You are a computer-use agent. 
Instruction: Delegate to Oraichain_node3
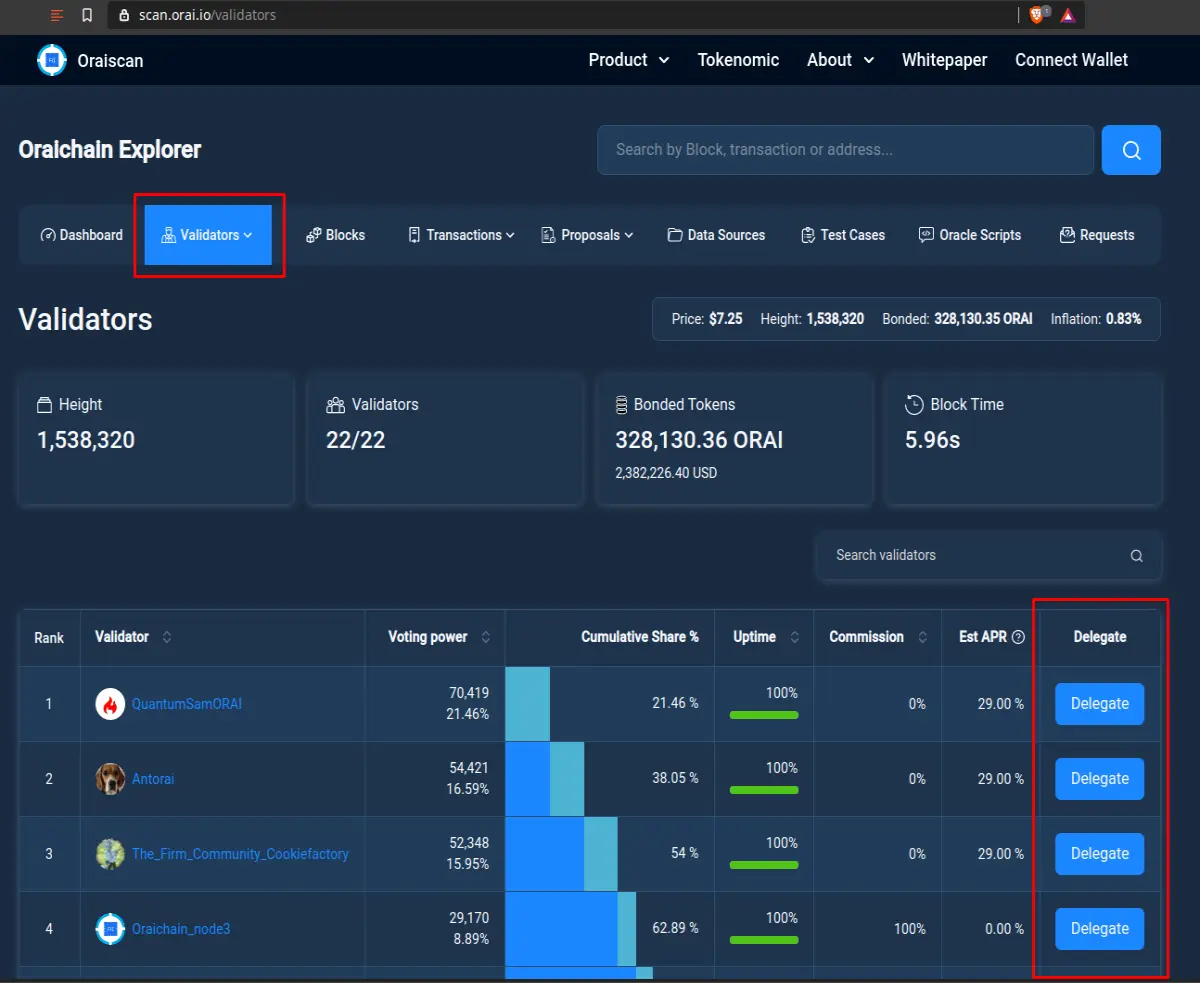[x=1099, y=929]
